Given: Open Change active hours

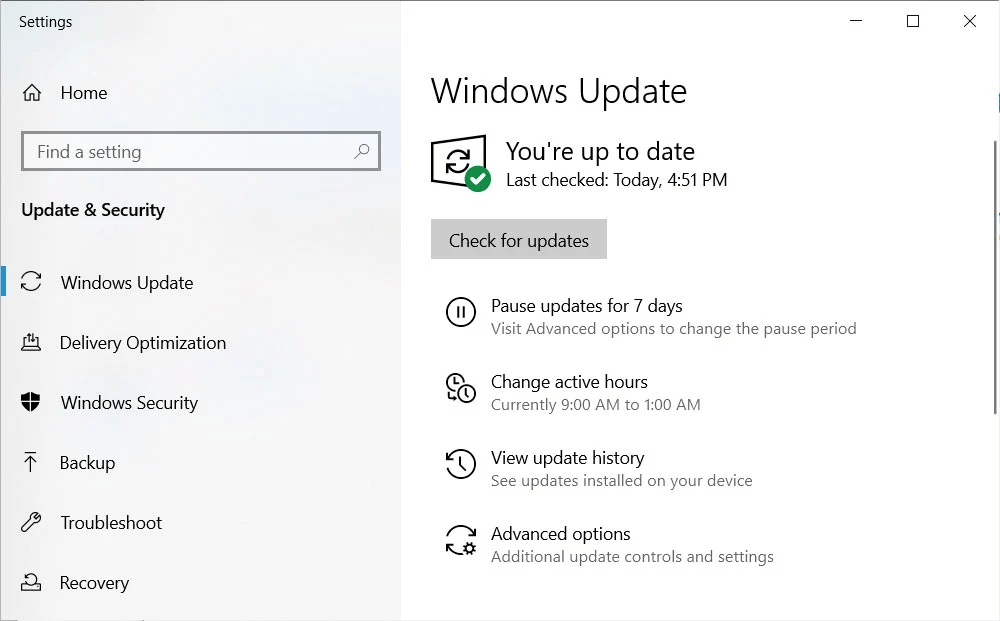Looking at the screenshot, I should (570, 382).
